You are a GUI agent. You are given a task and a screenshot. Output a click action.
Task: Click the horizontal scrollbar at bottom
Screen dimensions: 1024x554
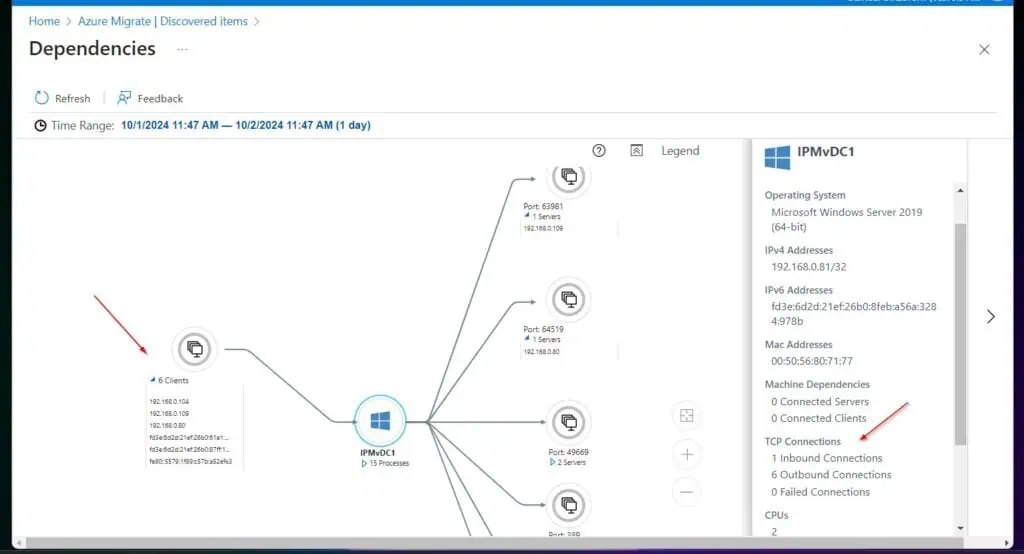[494, 543]
